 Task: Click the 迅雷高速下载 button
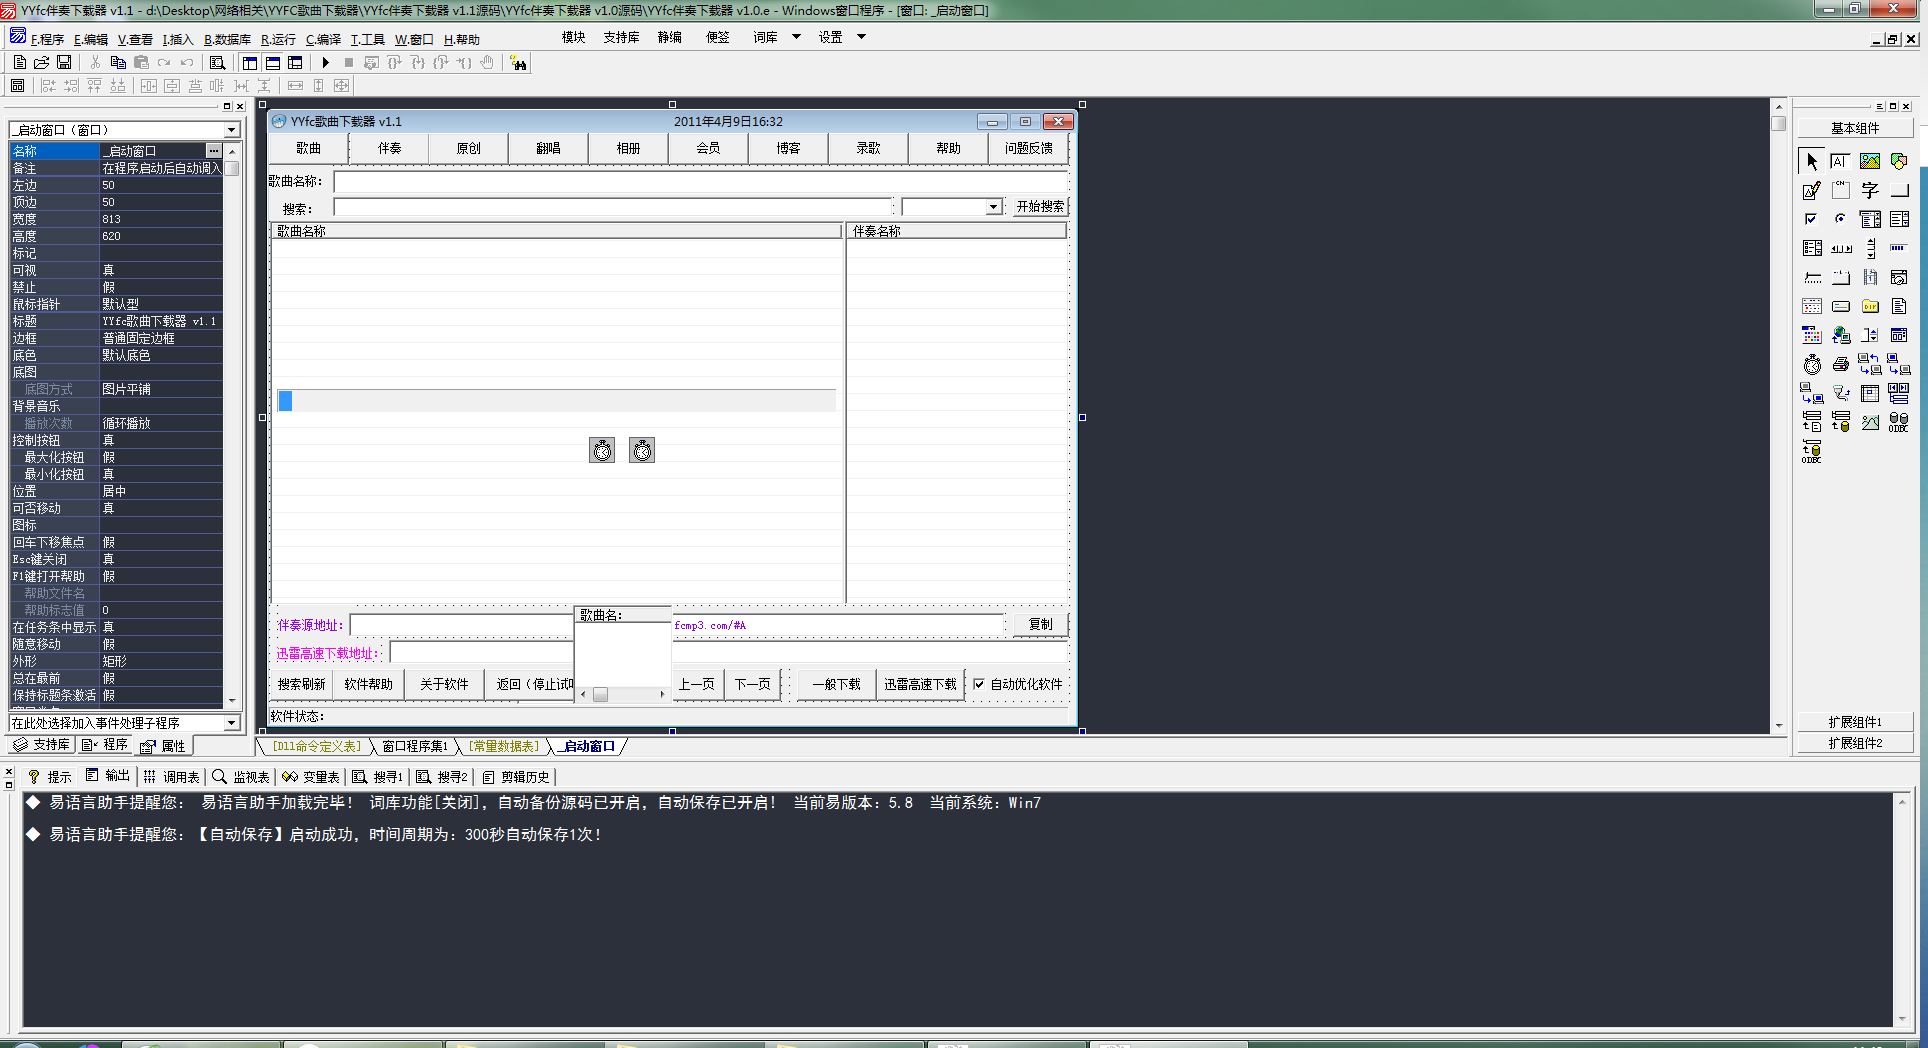point(920,684)
